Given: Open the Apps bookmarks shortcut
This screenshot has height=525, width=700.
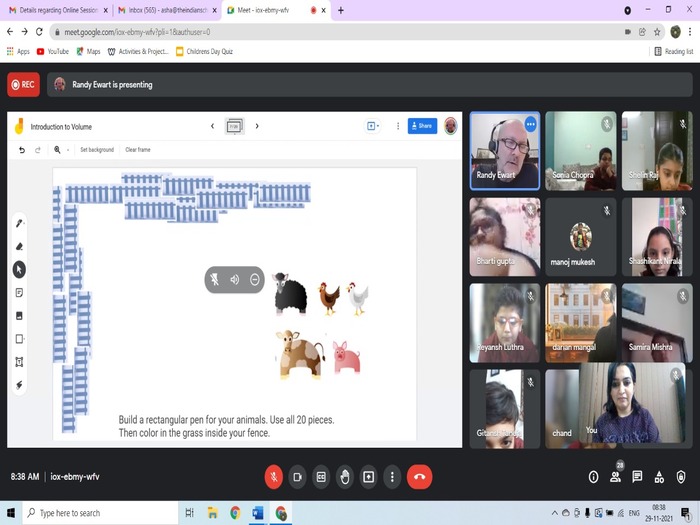Looking at the screenshot, I should click(18, 51).
